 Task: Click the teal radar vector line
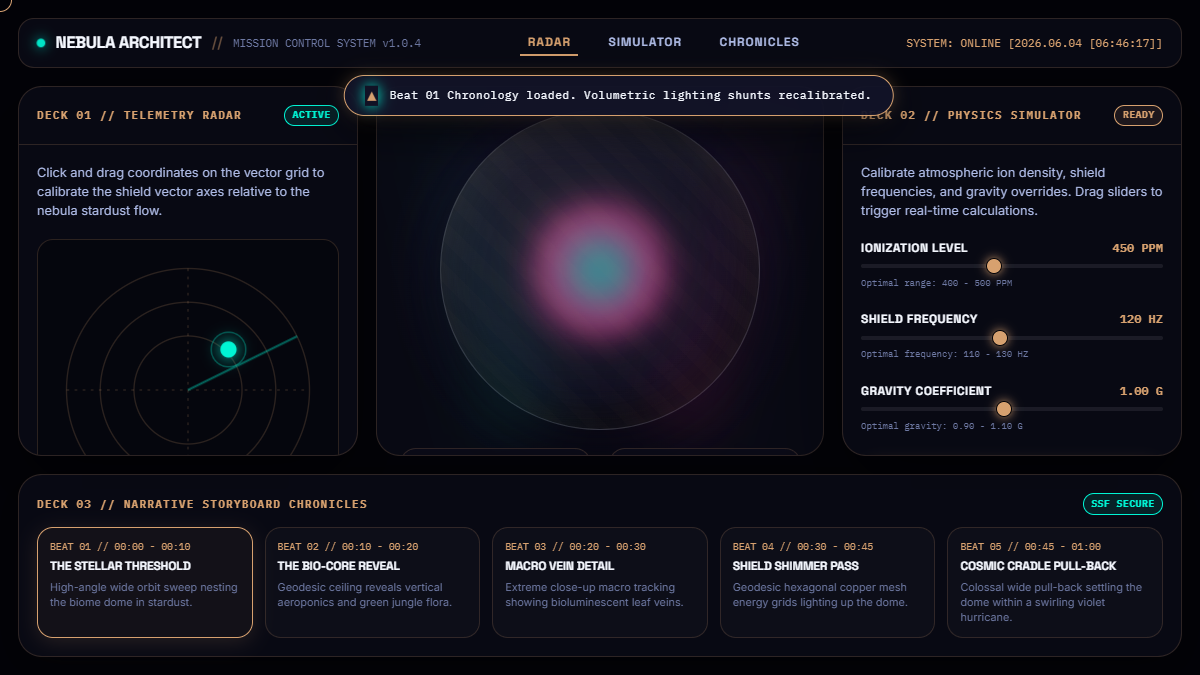pos(243,363)
